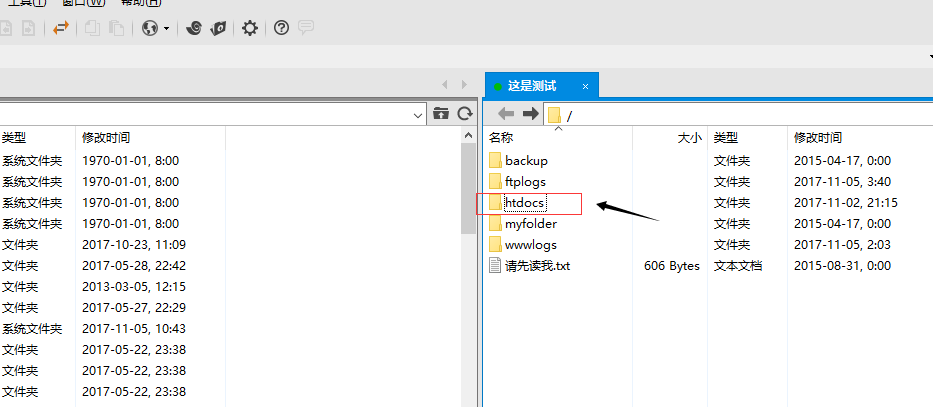Refresh the local file panel
This screenshot has height=407, width=933.
click(x=464, y=114)
